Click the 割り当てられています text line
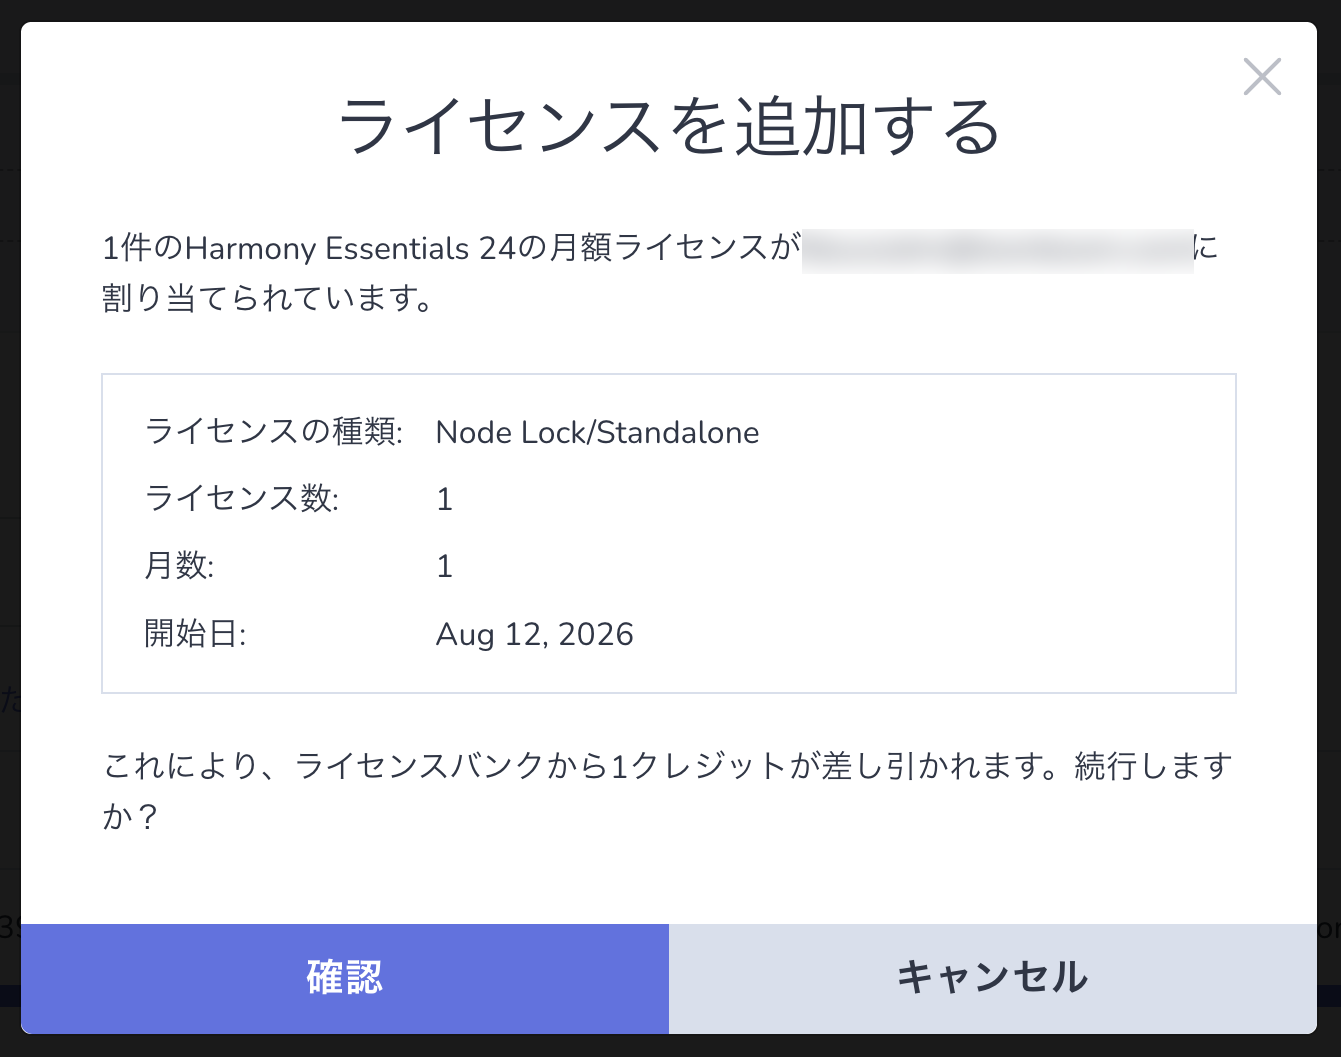The image size is (1341, 1057). (268, 298)
